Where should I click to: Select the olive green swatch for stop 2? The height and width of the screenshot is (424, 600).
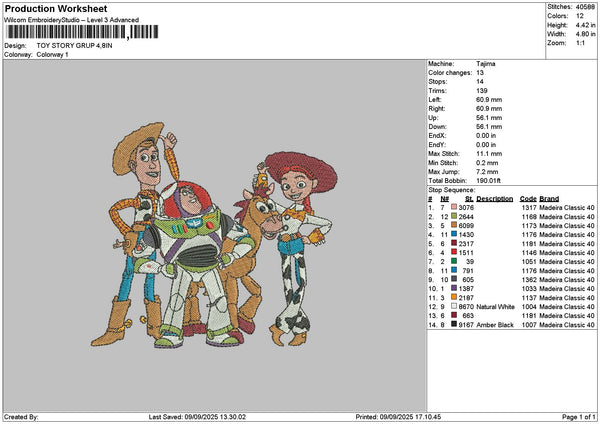click(x=454, y=216)
